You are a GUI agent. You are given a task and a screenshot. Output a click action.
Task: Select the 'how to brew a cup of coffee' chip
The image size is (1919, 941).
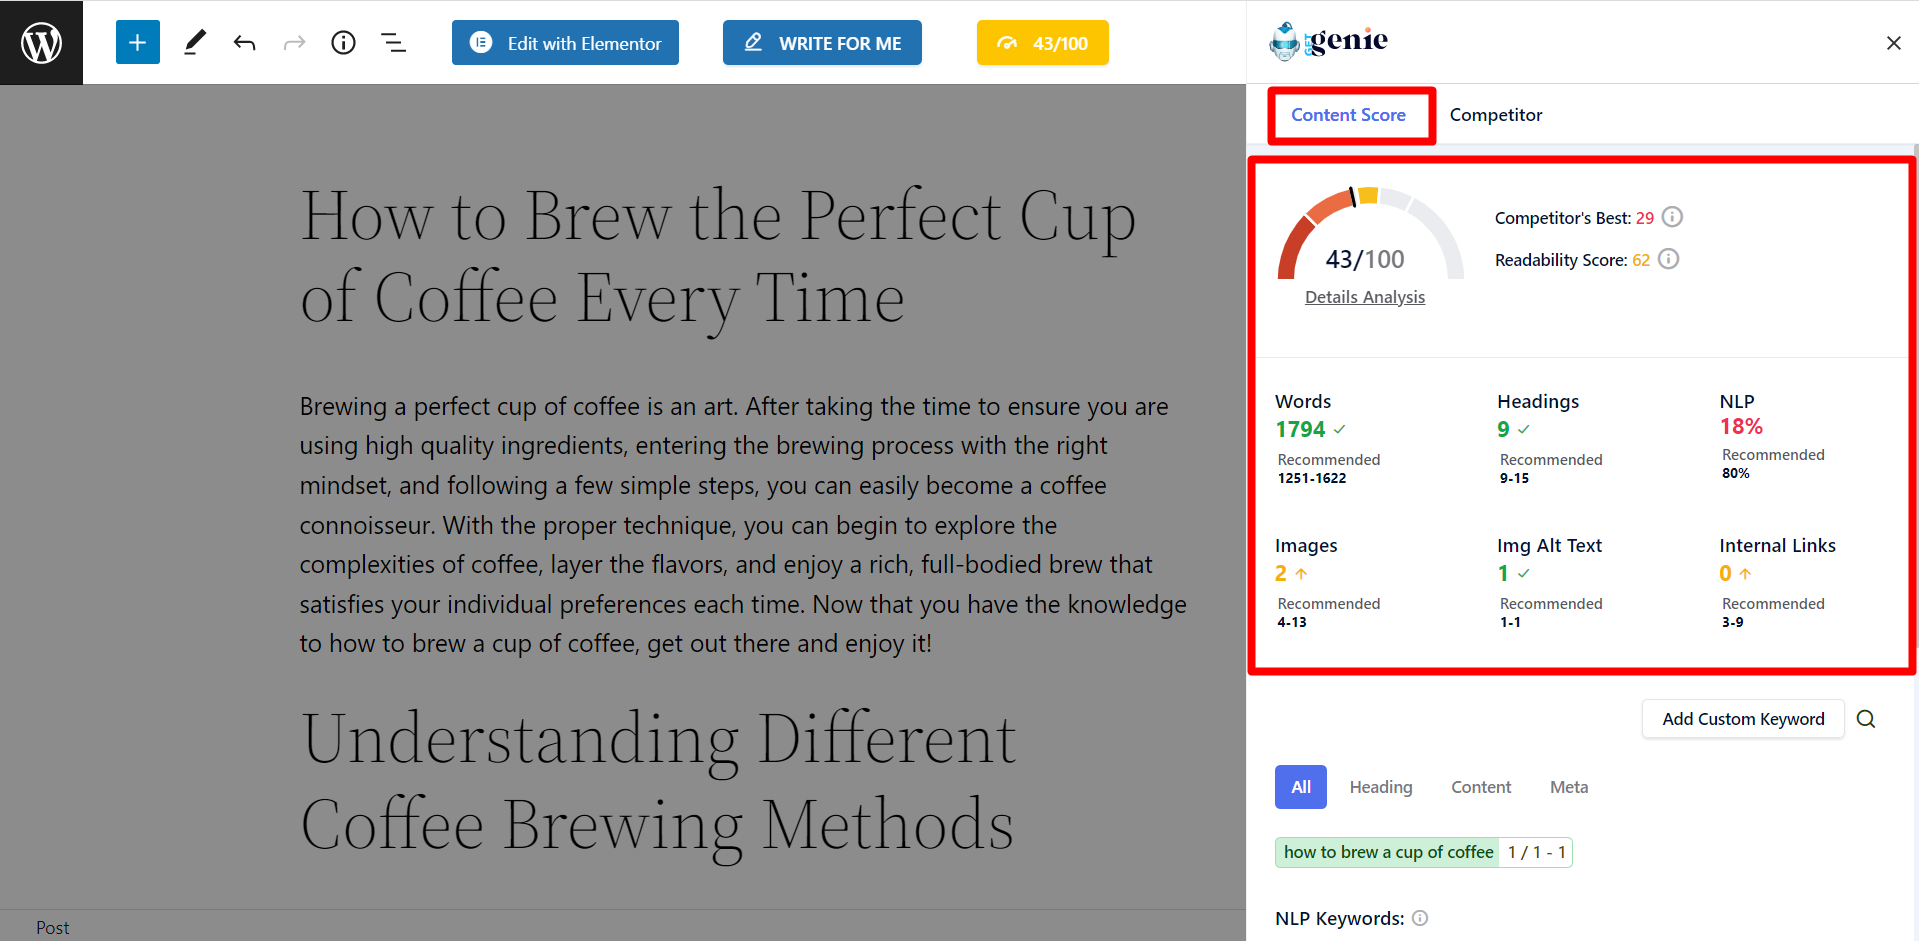(1387, 852)
